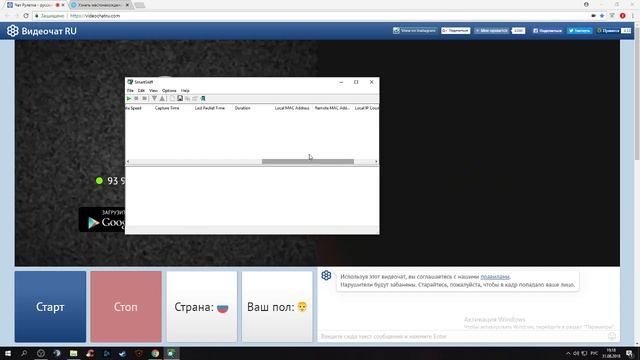Click the Видеочат RU logo

click(x=42, y=31)
